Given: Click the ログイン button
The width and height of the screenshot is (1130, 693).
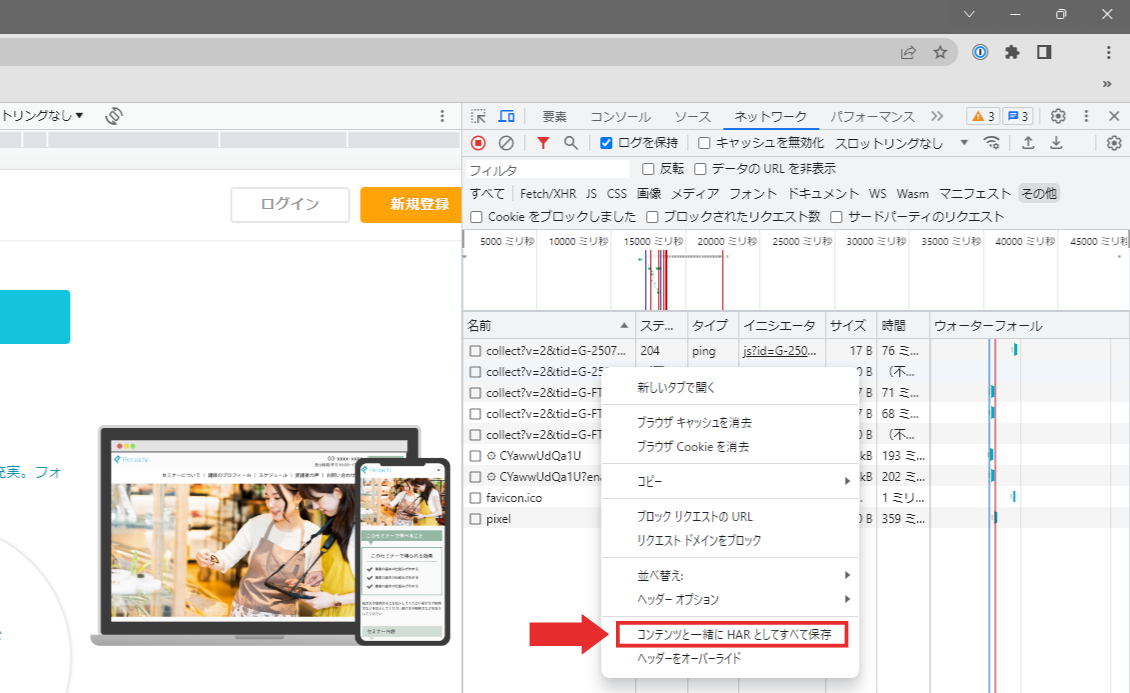Looking at the screenshot, I should pos(290,205).
